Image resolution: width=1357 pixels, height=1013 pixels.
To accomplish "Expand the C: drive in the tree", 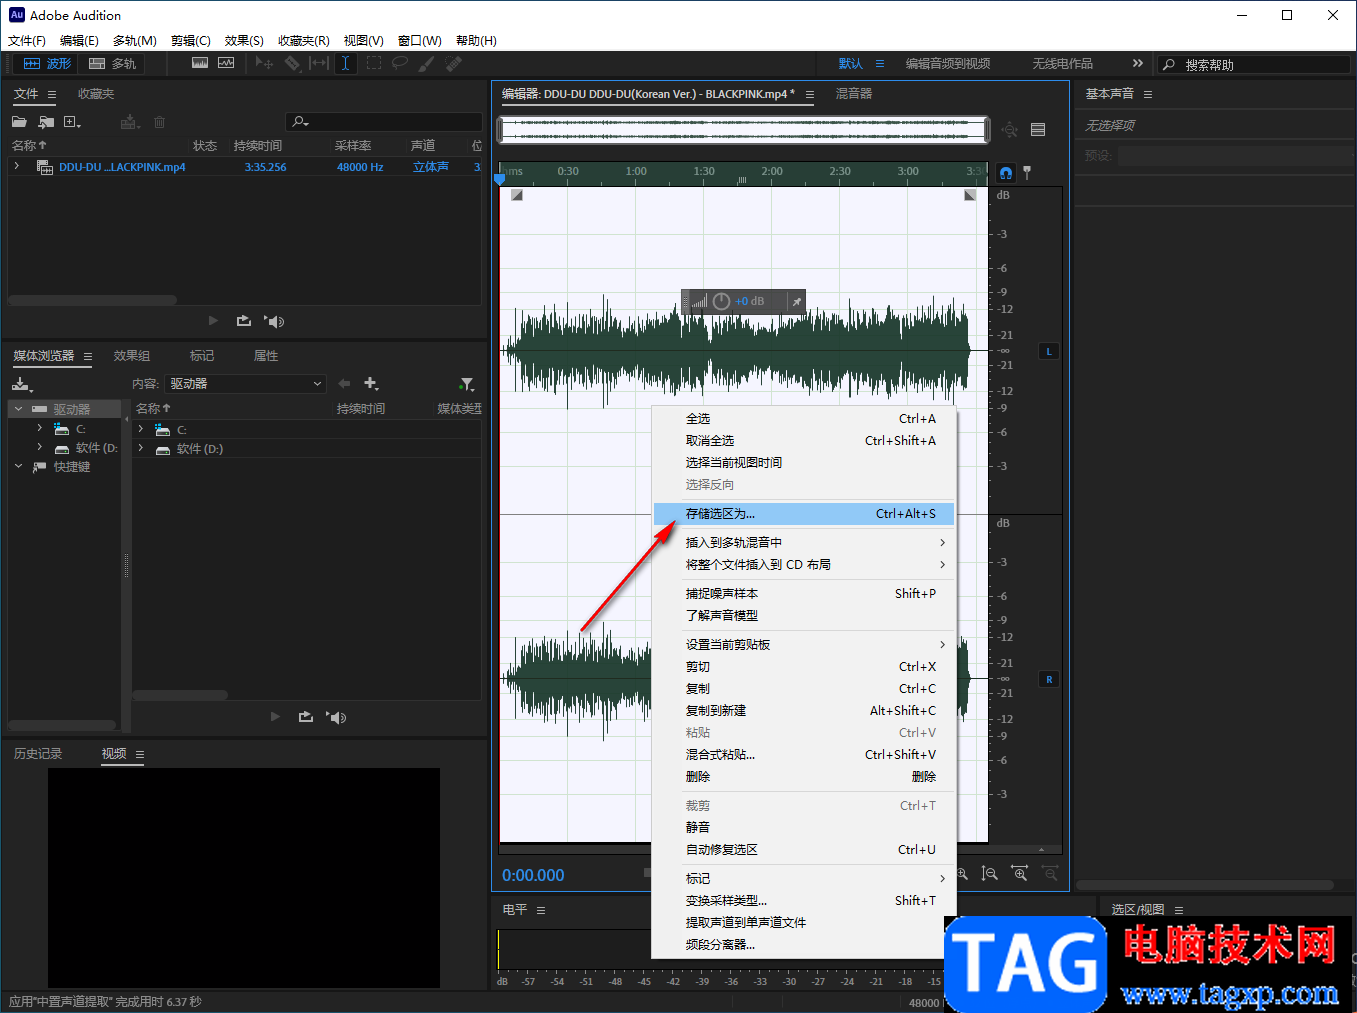I will [40, 428].
